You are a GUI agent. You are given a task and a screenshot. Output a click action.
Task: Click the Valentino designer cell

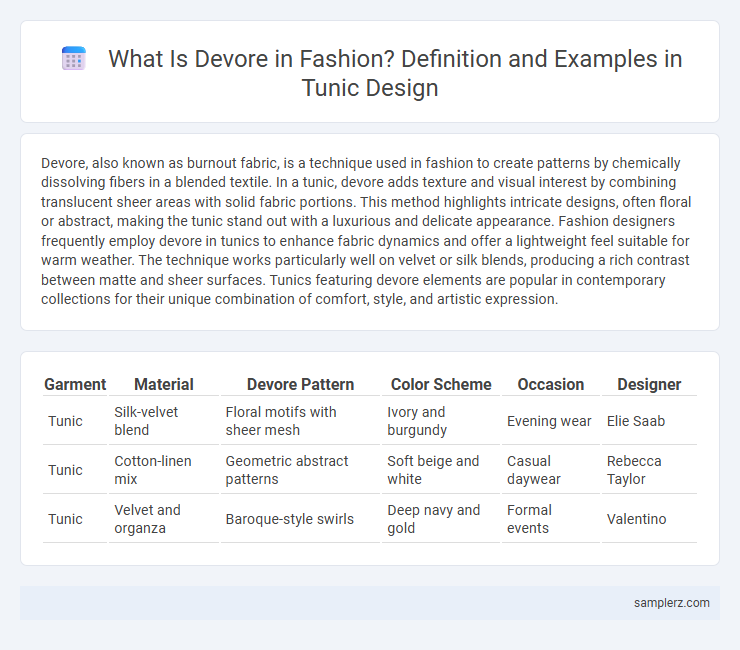pyautogui.click(x=649, y=519)
